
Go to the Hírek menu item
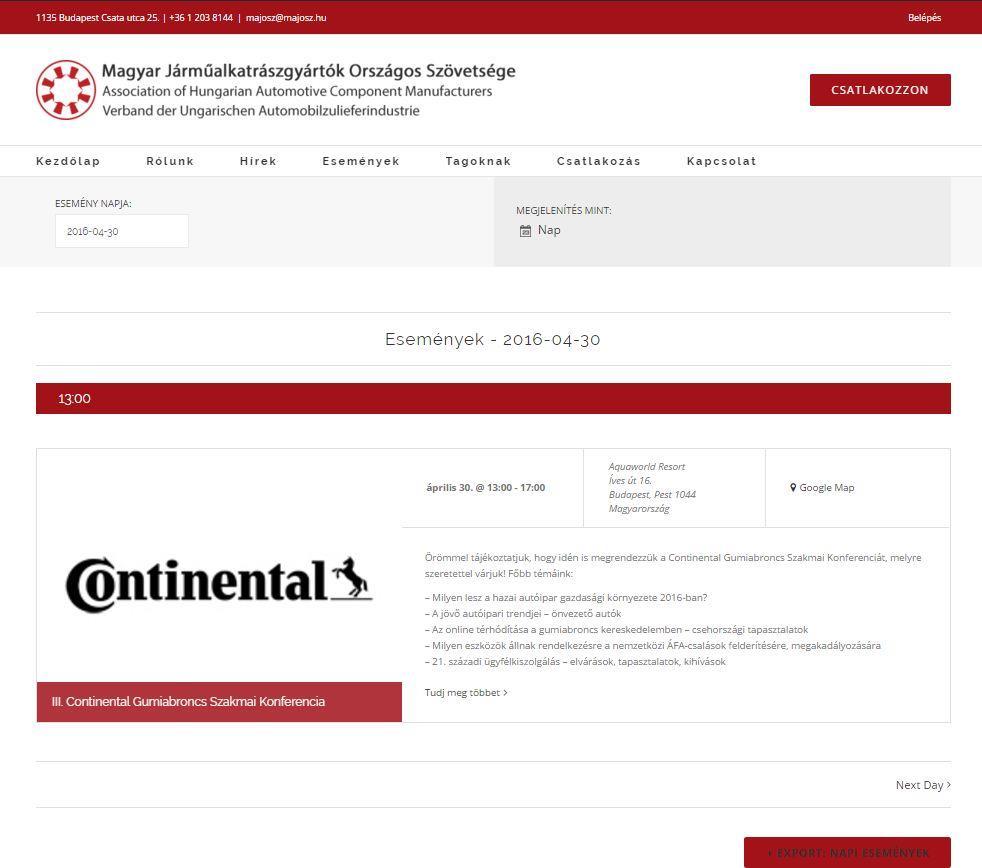[258, 161]
